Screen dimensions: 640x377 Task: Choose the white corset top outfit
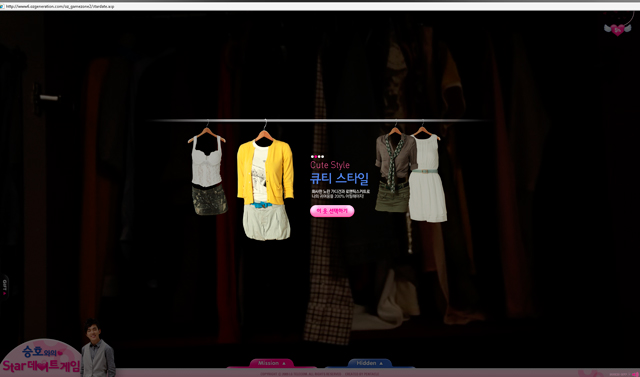tap(207, 171)
